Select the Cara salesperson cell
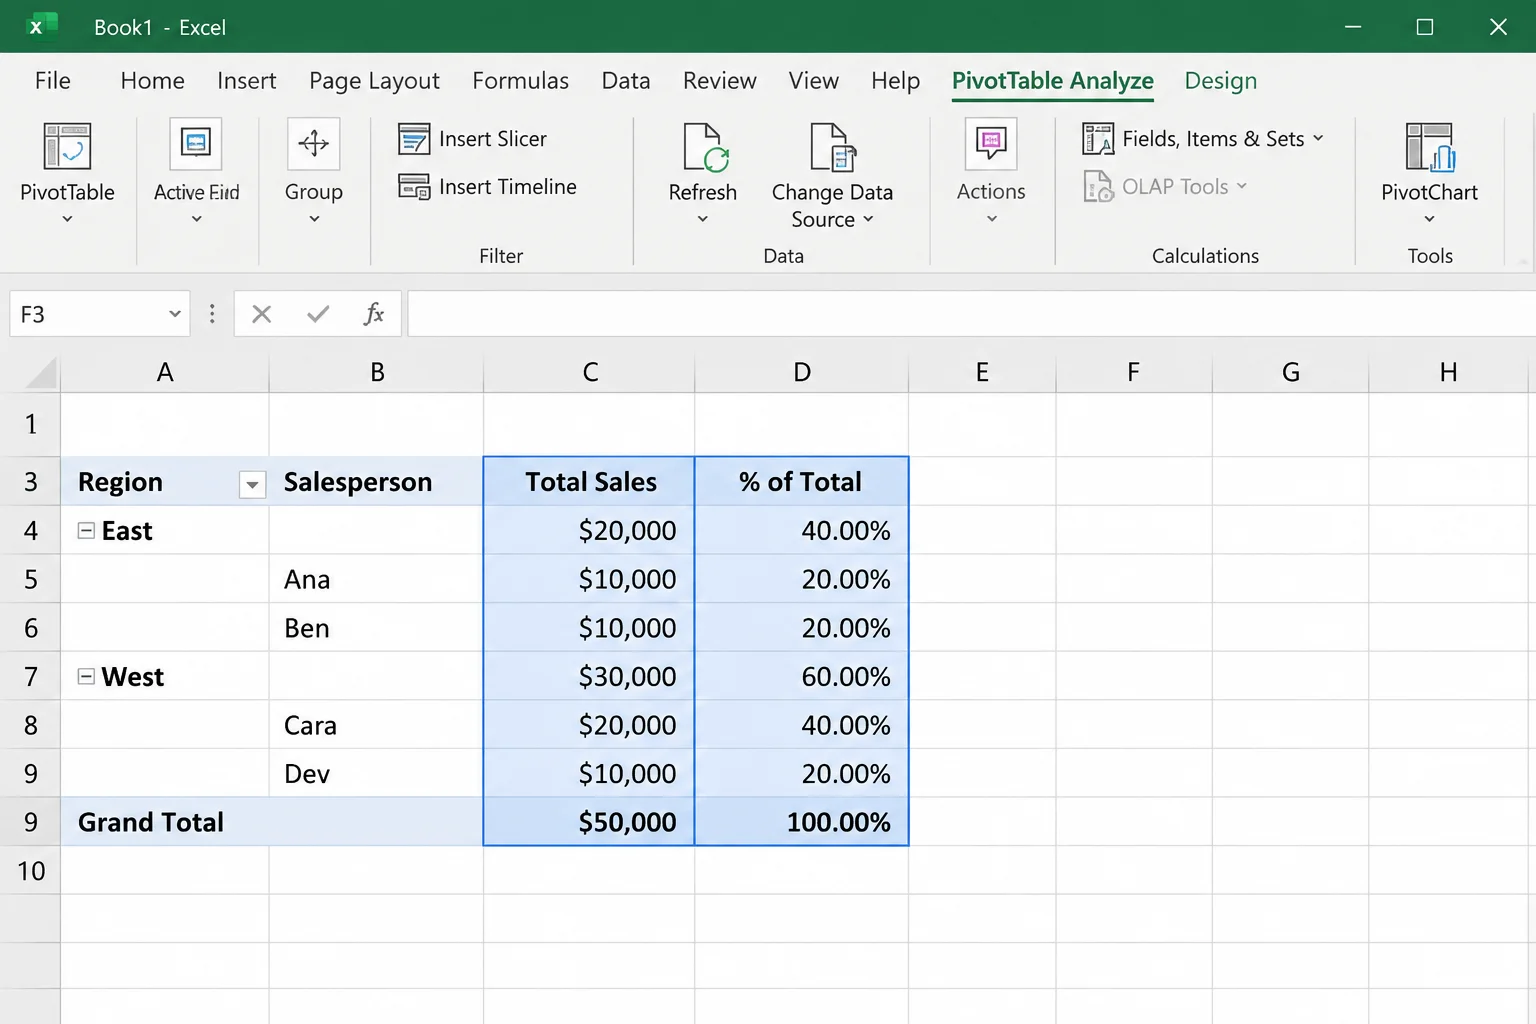 coord(376,725)
